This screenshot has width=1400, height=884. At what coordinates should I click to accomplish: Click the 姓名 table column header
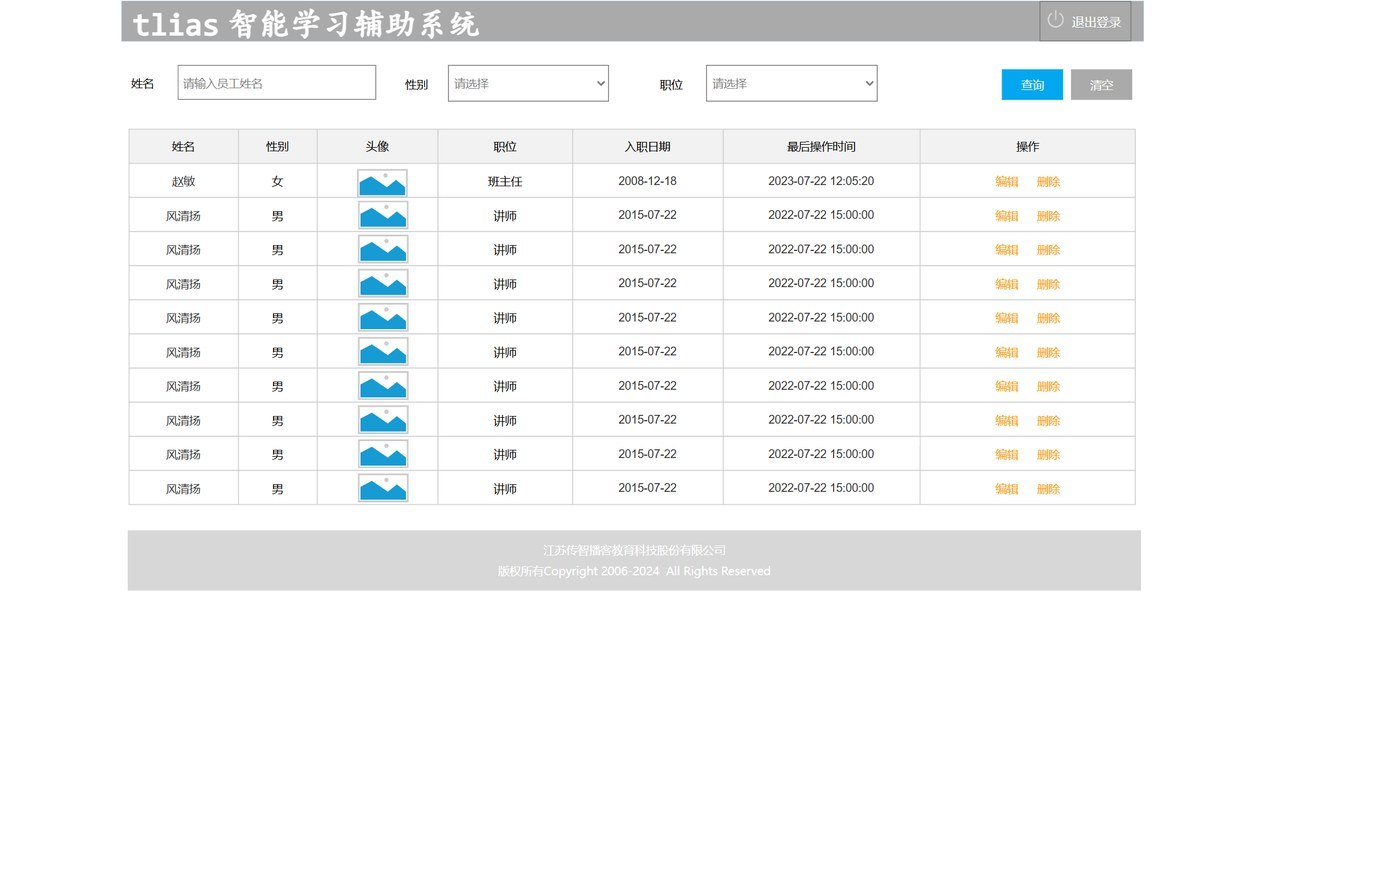183,146
